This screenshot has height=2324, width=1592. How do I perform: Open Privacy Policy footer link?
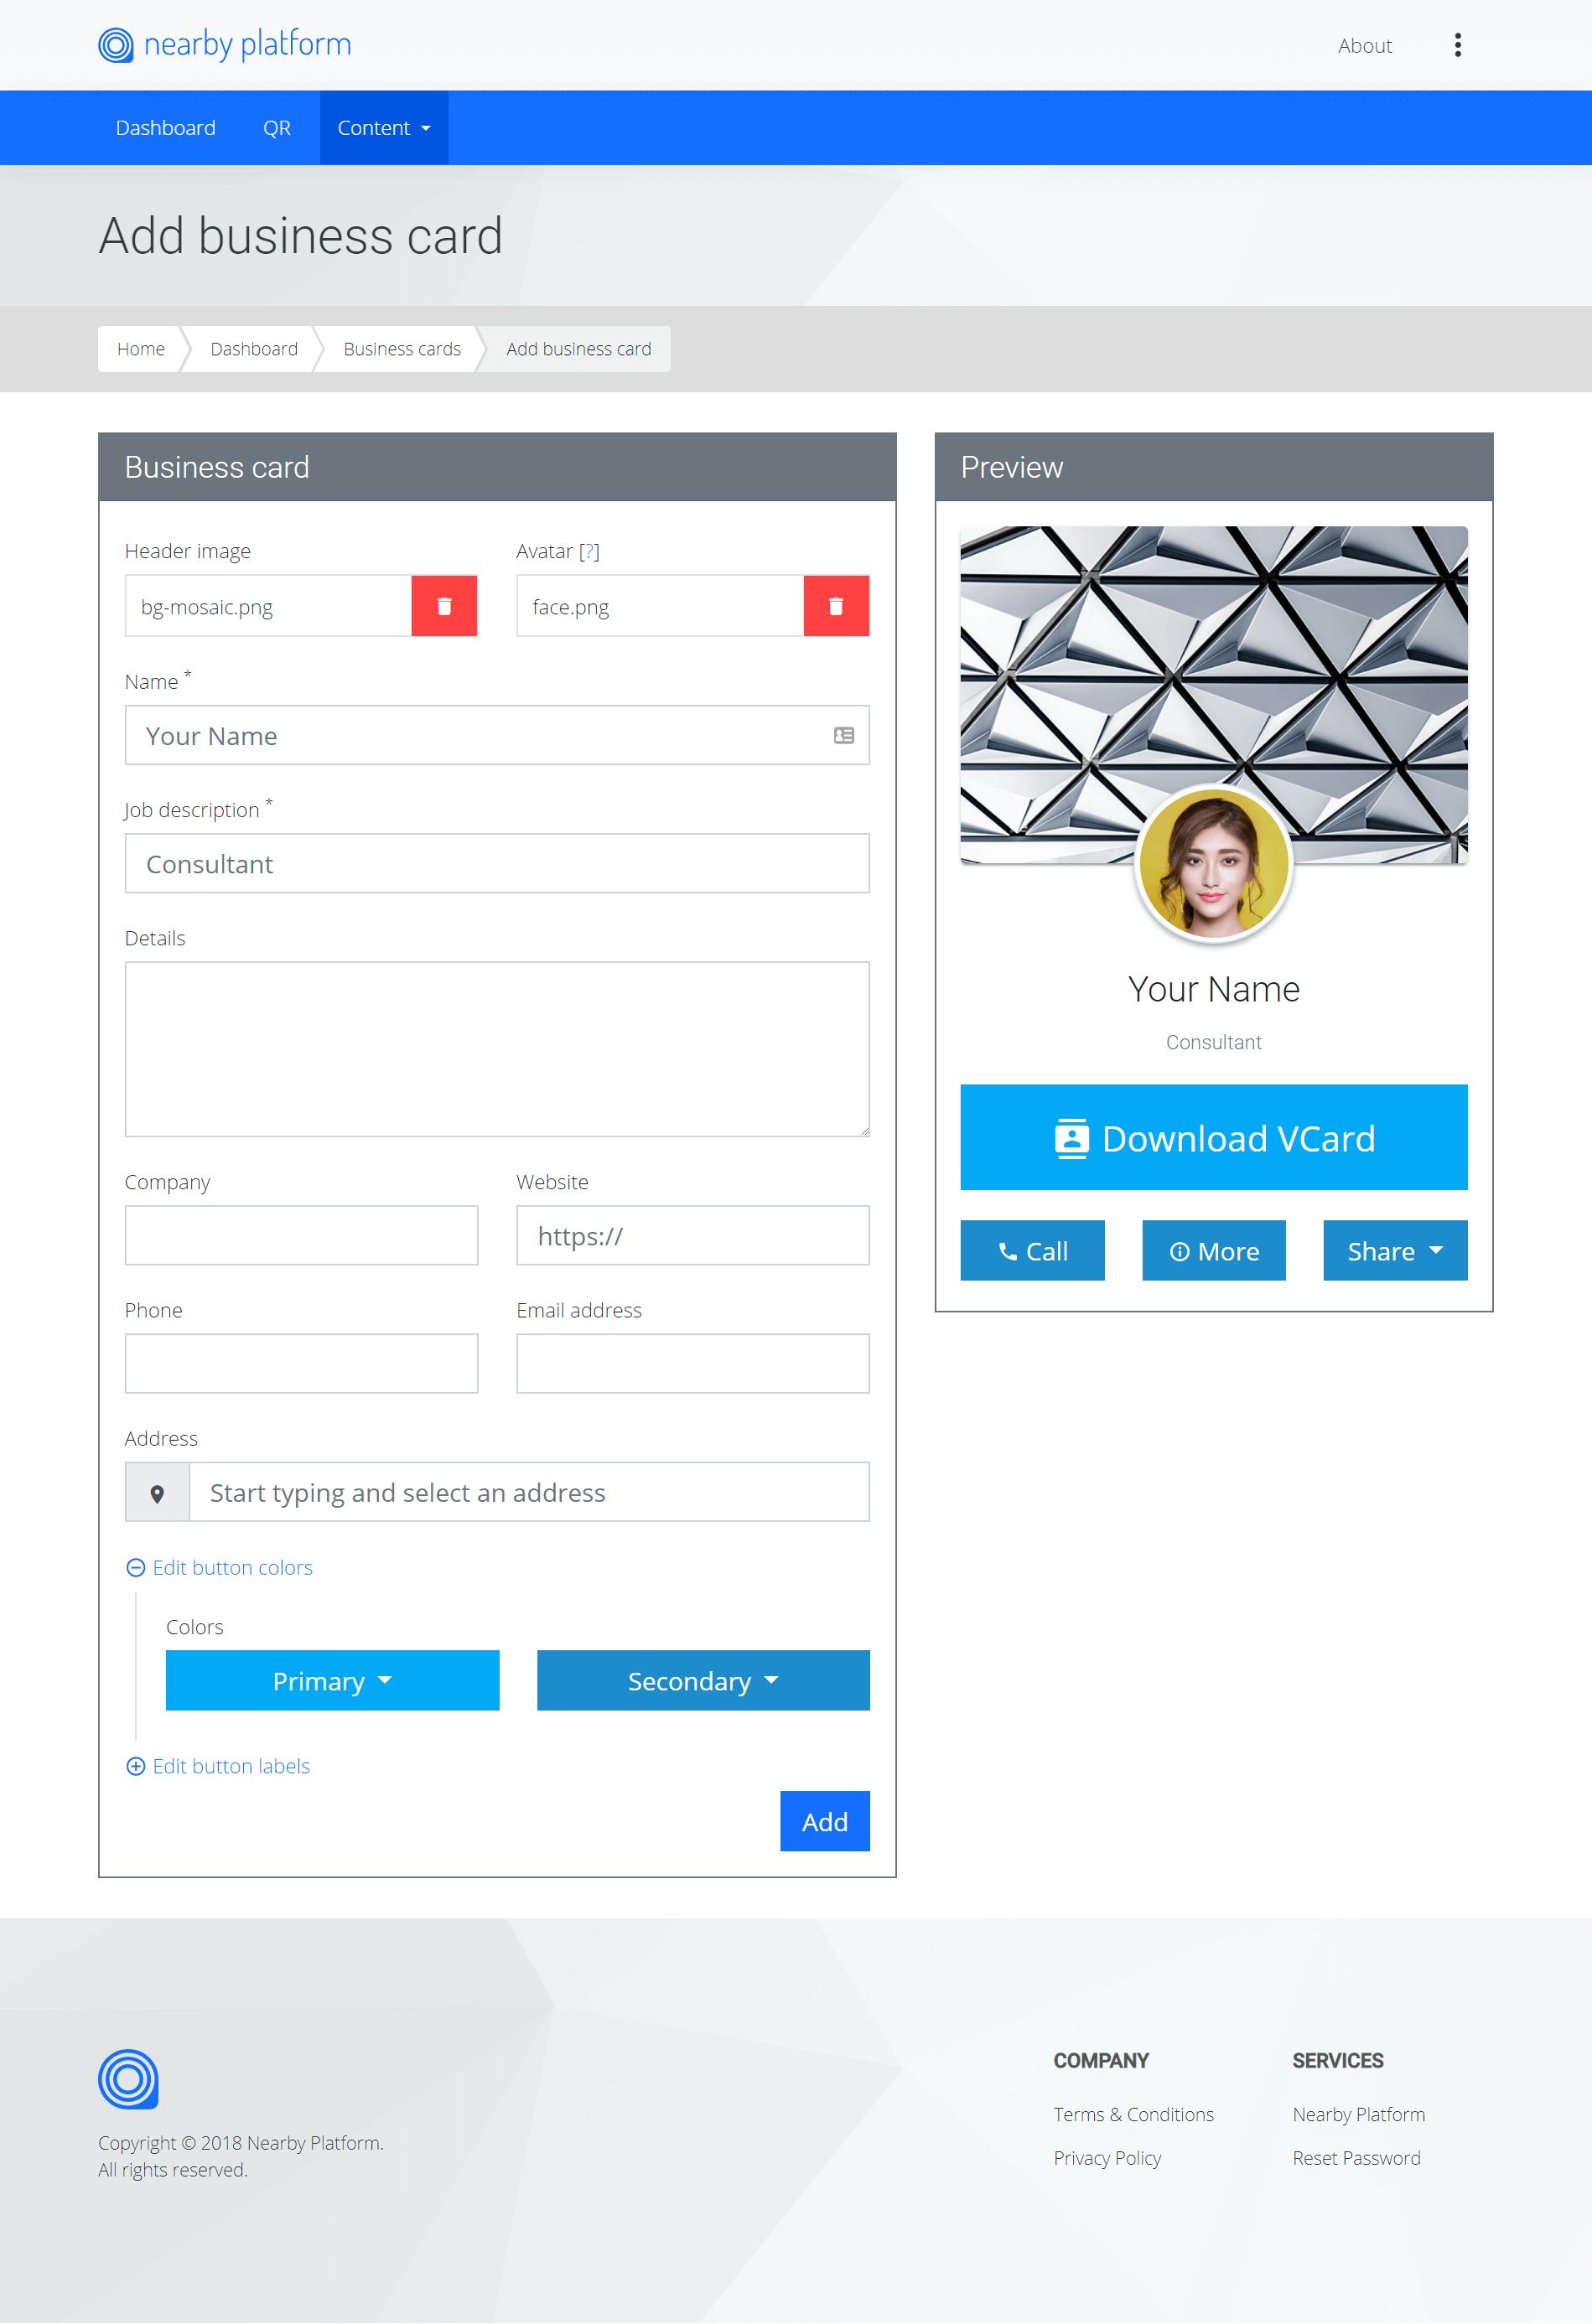(1107, 2159)
